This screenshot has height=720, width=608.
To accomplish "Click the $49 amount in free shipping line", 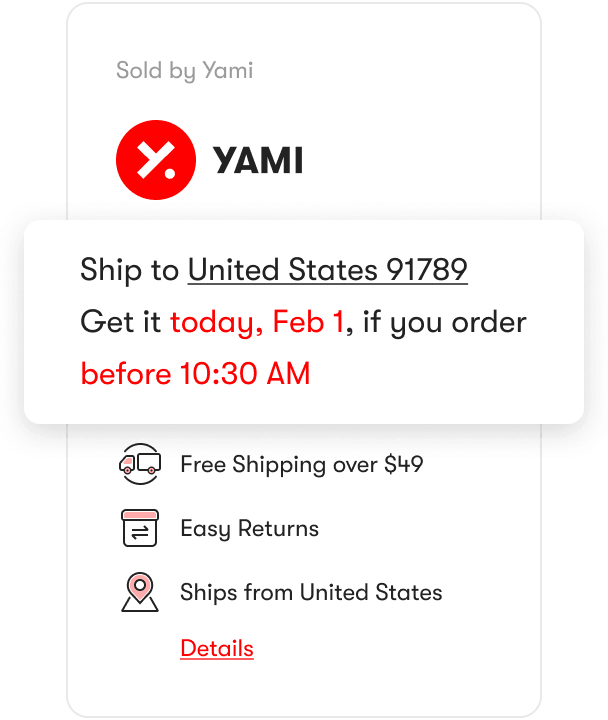I will 404,464.
